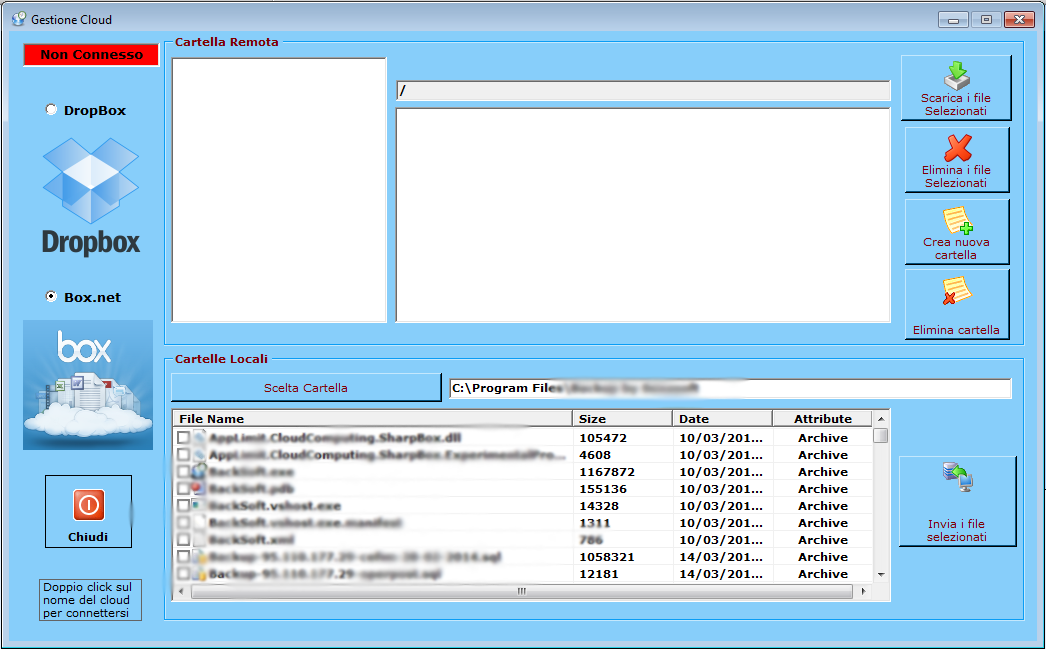Sort by the Size column header
Screen dimensions: 1046x649
[x=622, y=419]
